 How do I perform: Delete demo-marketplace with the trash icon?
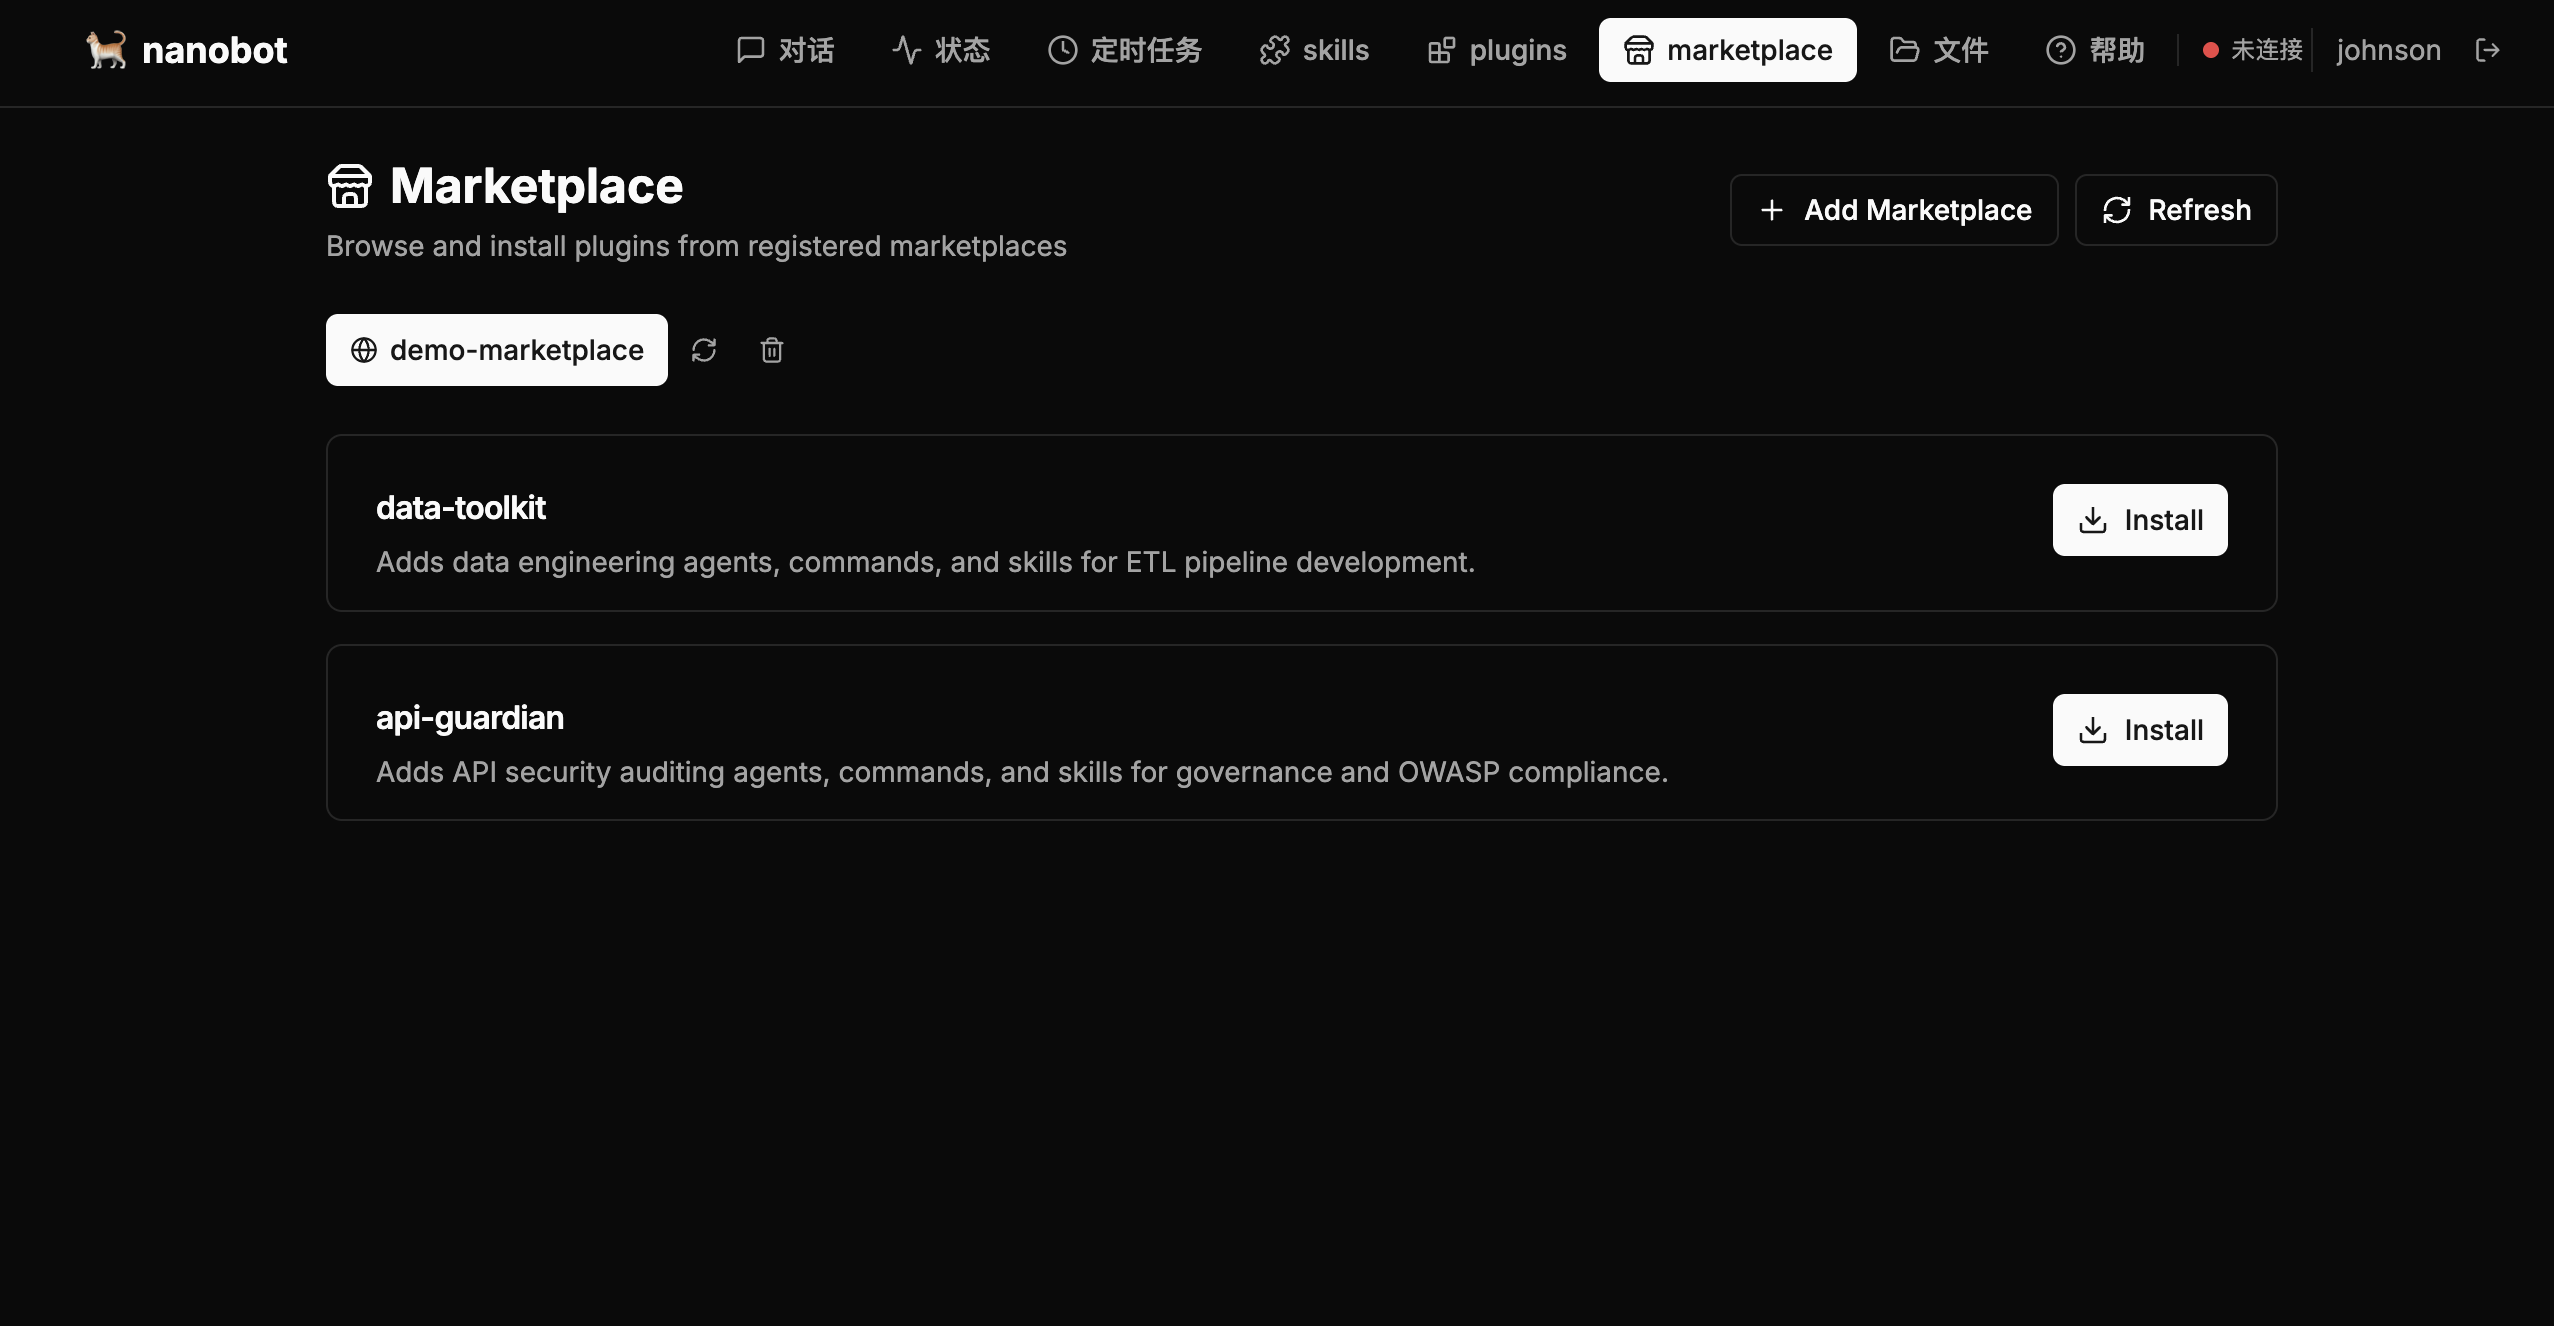[772, 350]
